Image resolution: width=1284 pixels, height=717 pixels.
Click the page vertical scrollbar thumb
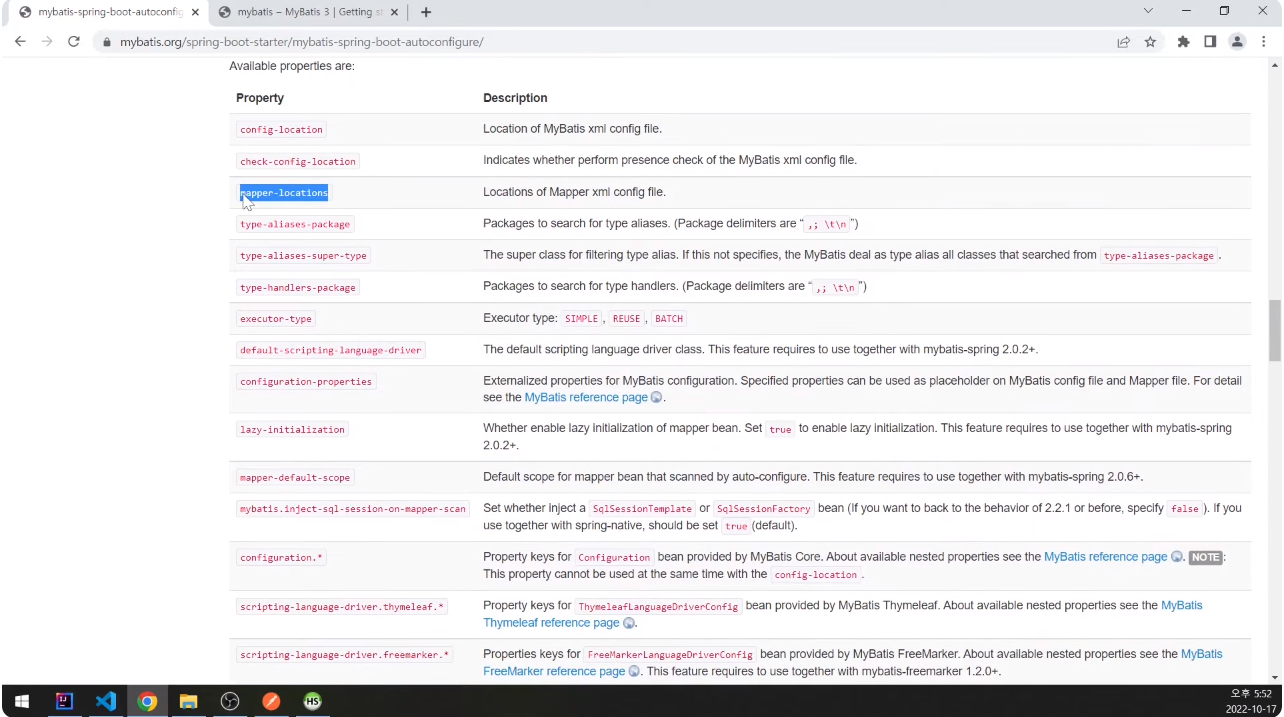point(1275,330)
